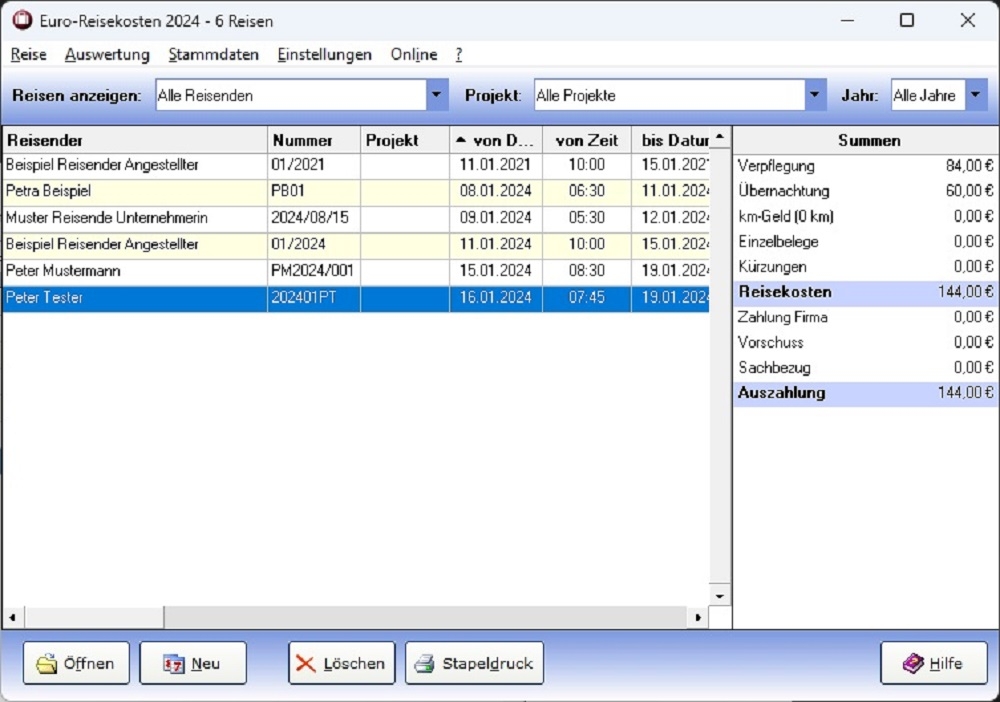Screen dimensions: 1000x702
Task: Click the Verpflegung sum row
Action: click(865, 166)
